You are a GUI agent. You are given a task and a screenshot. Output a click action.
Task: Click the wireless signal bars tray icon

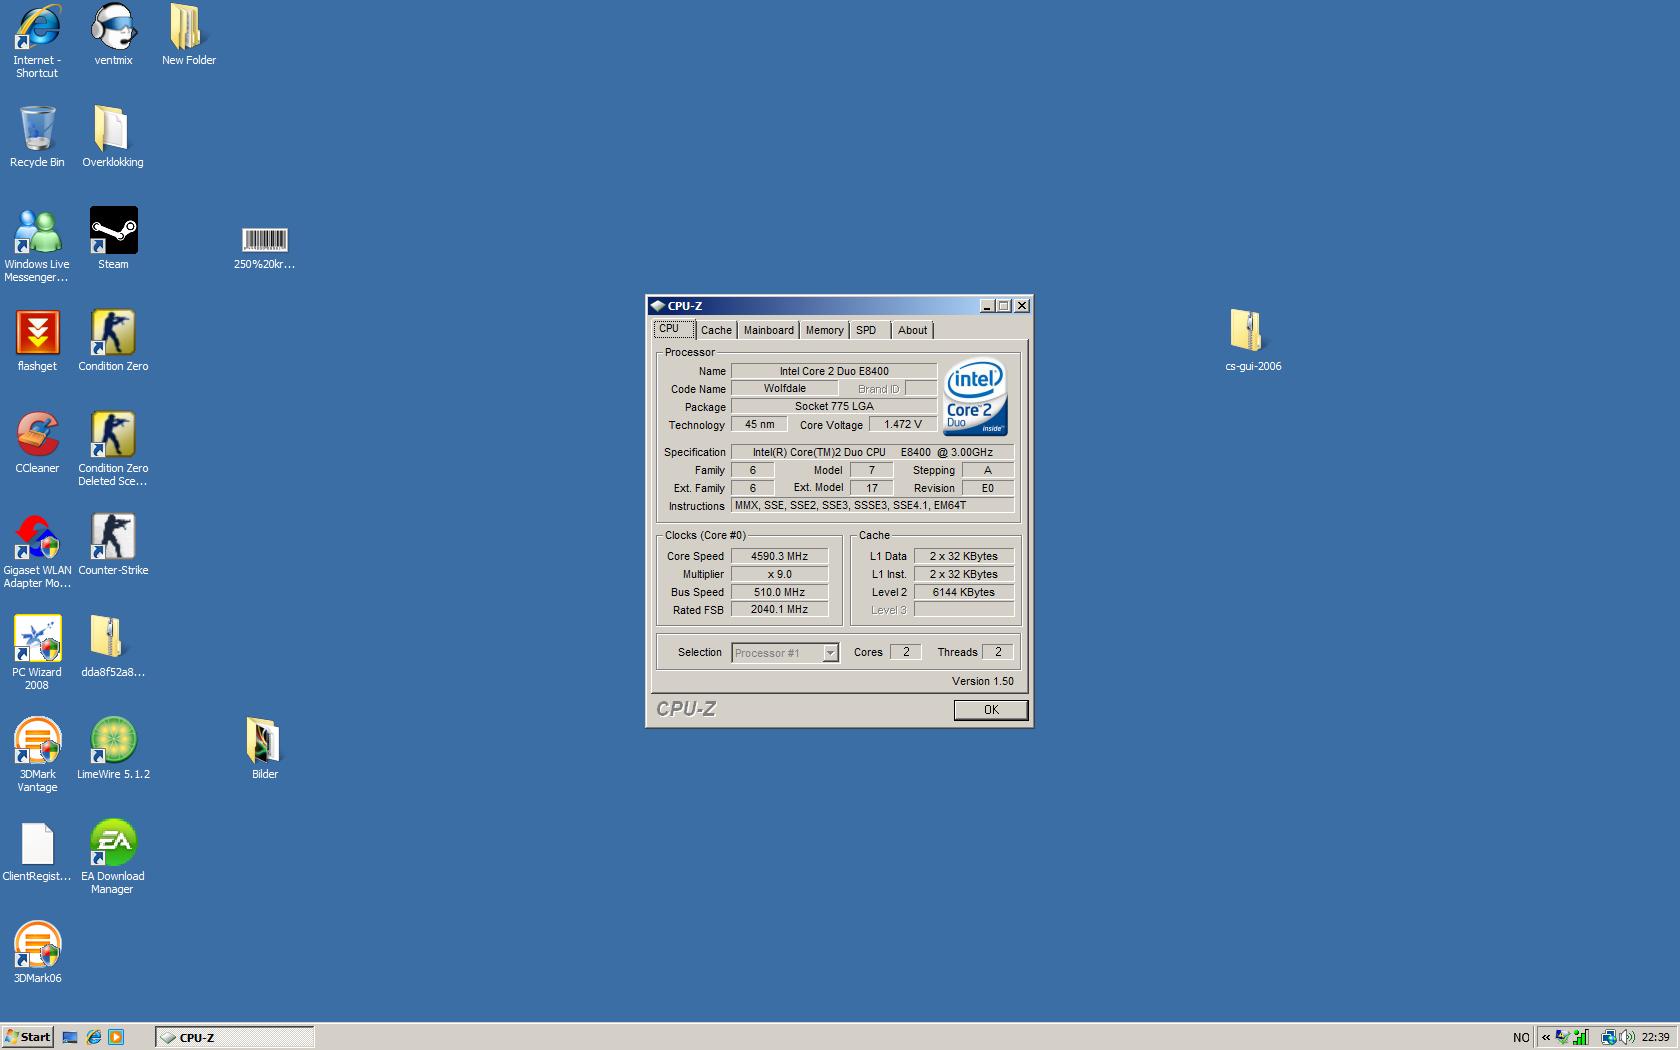pos(1581,1037)
